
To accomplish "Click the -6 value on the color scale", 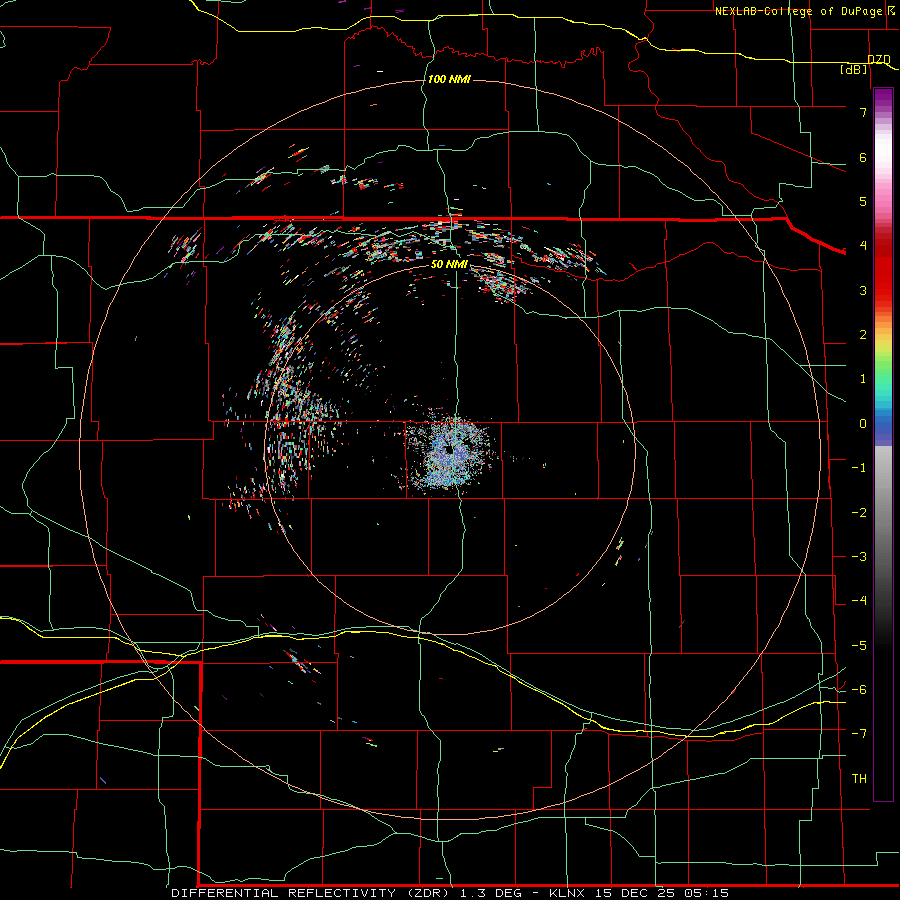I will tap(859, 690).
